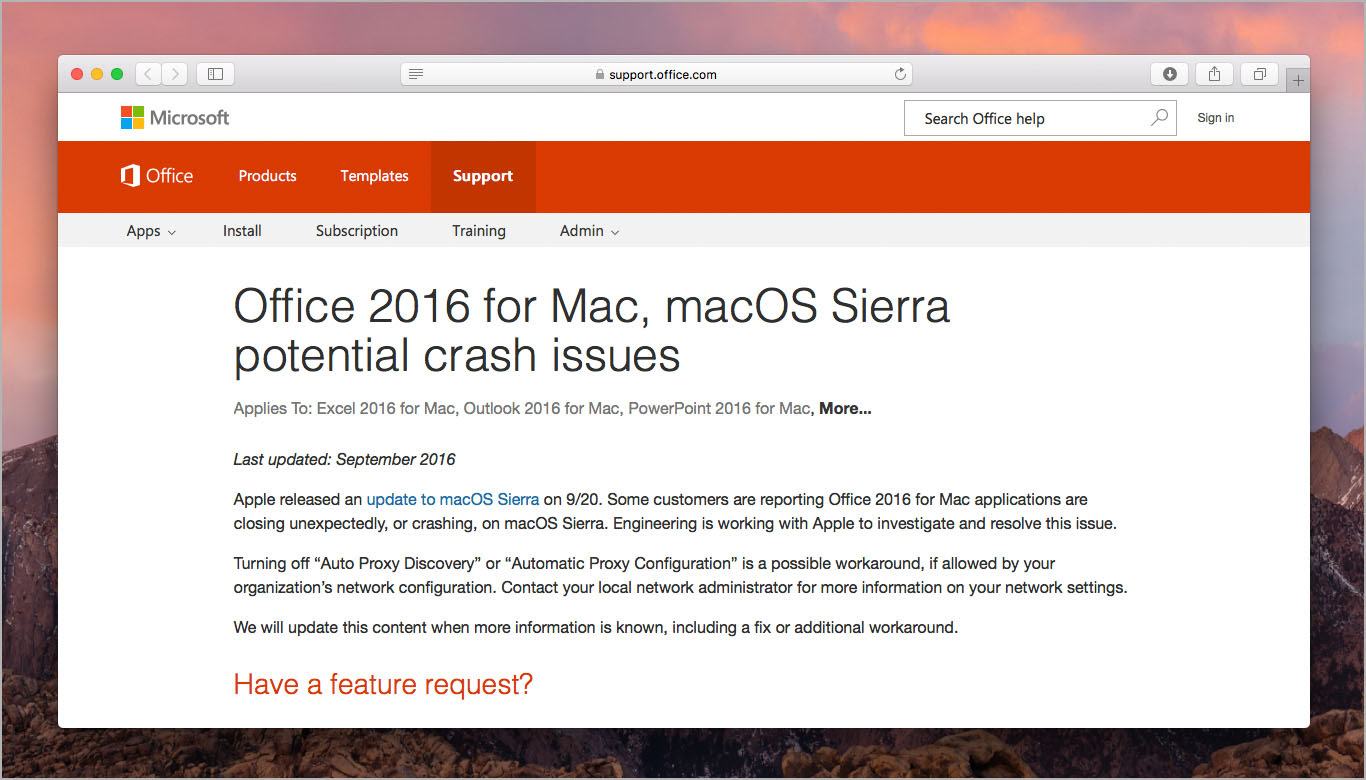Show all tabs overview icon
1366x780 pixels.
(x=1259, y=74)
